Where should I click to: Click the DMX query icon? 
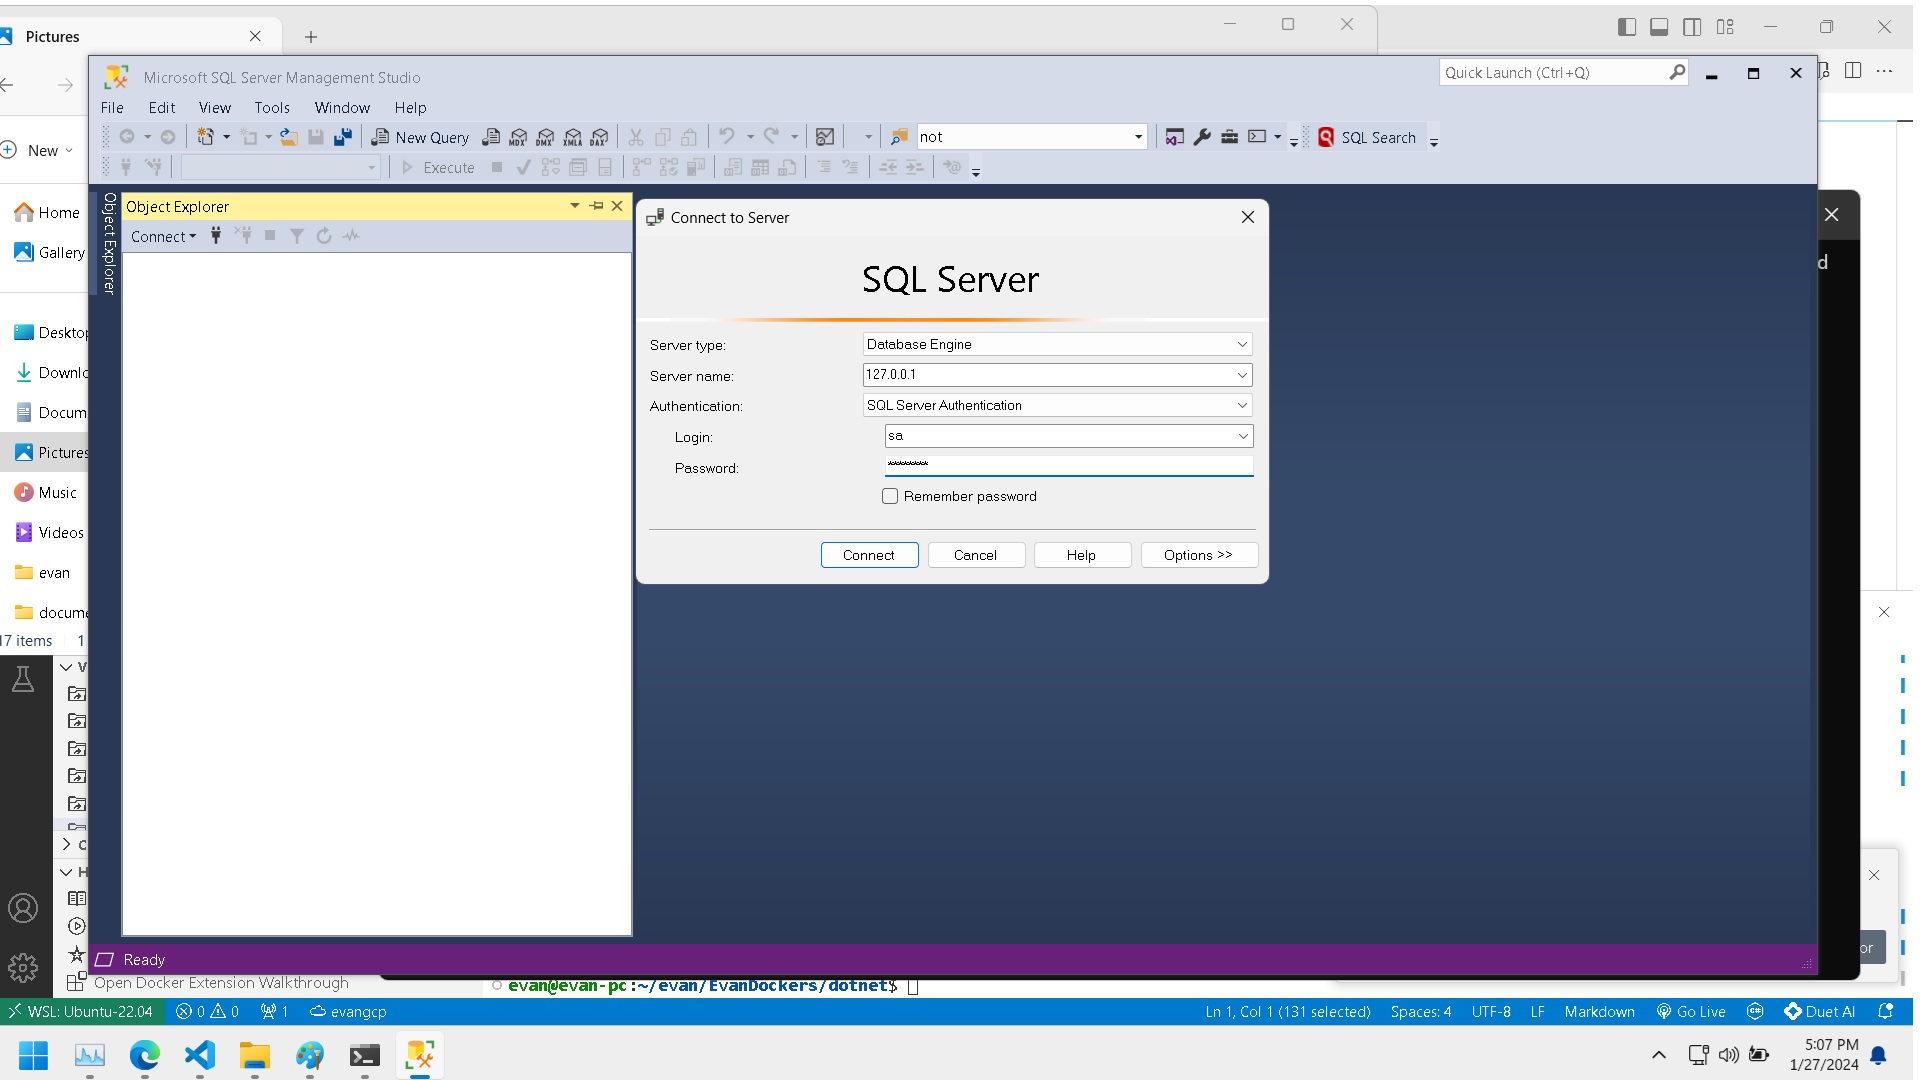point(545,137)
